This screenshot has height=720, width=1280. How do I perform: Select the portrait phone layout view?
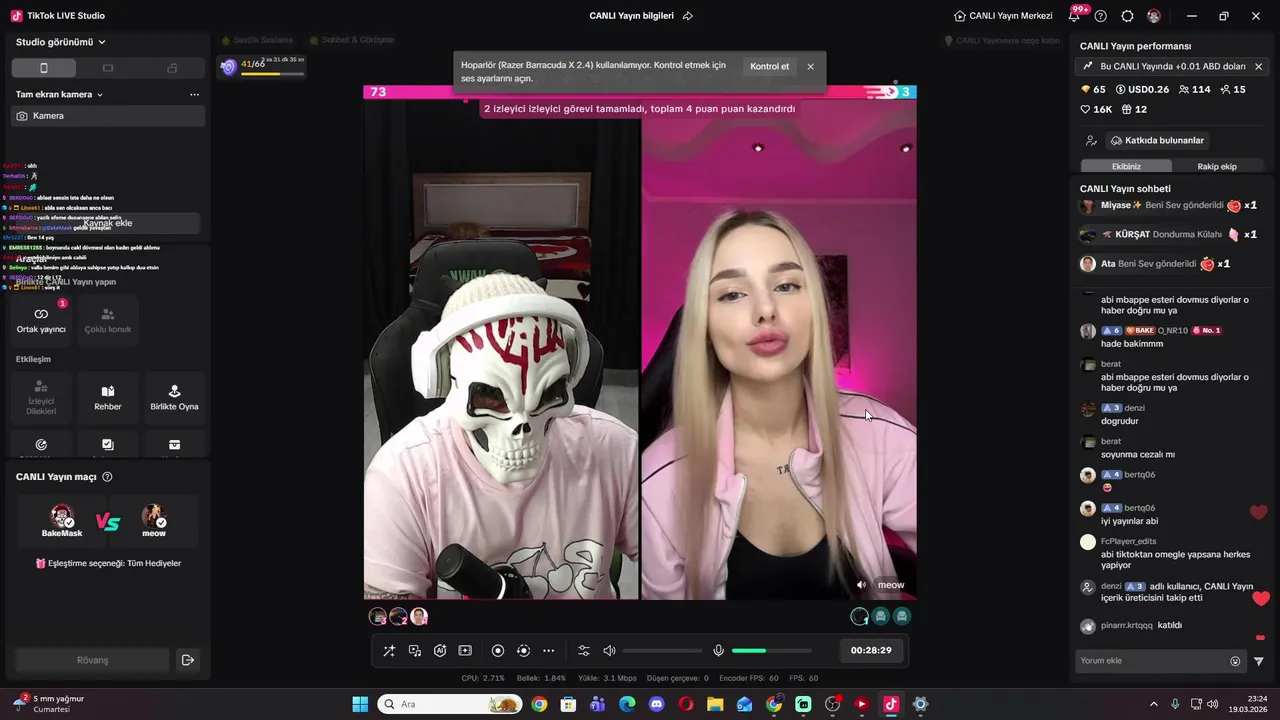pos(44,68)
